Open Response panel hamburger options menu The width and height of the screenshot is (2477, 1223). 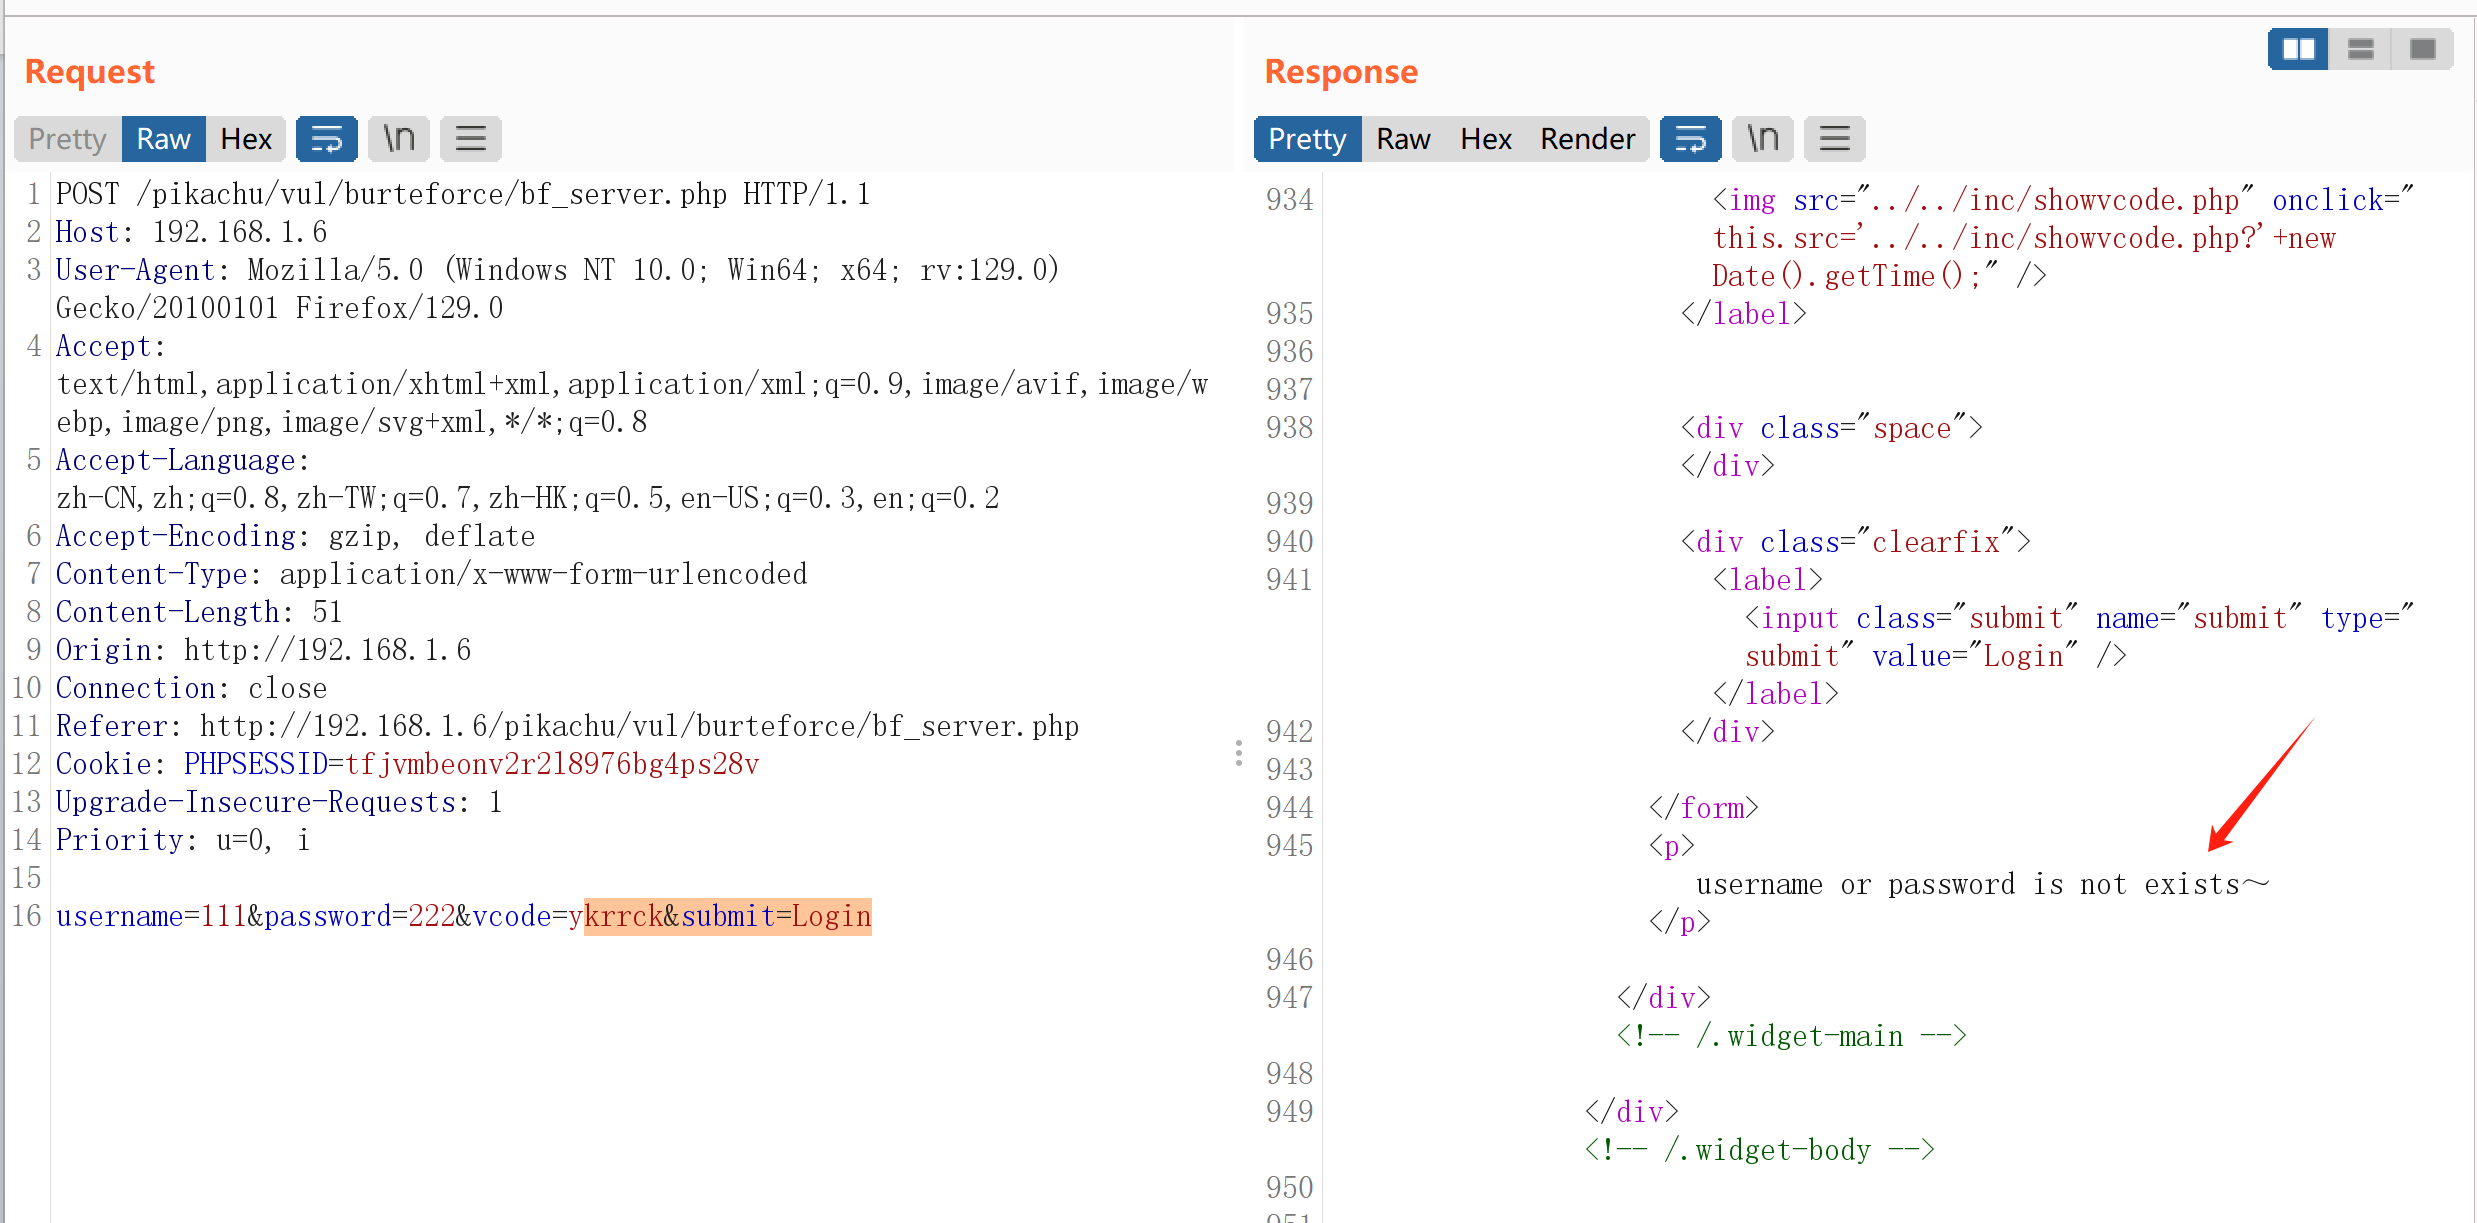[1834, 139]
